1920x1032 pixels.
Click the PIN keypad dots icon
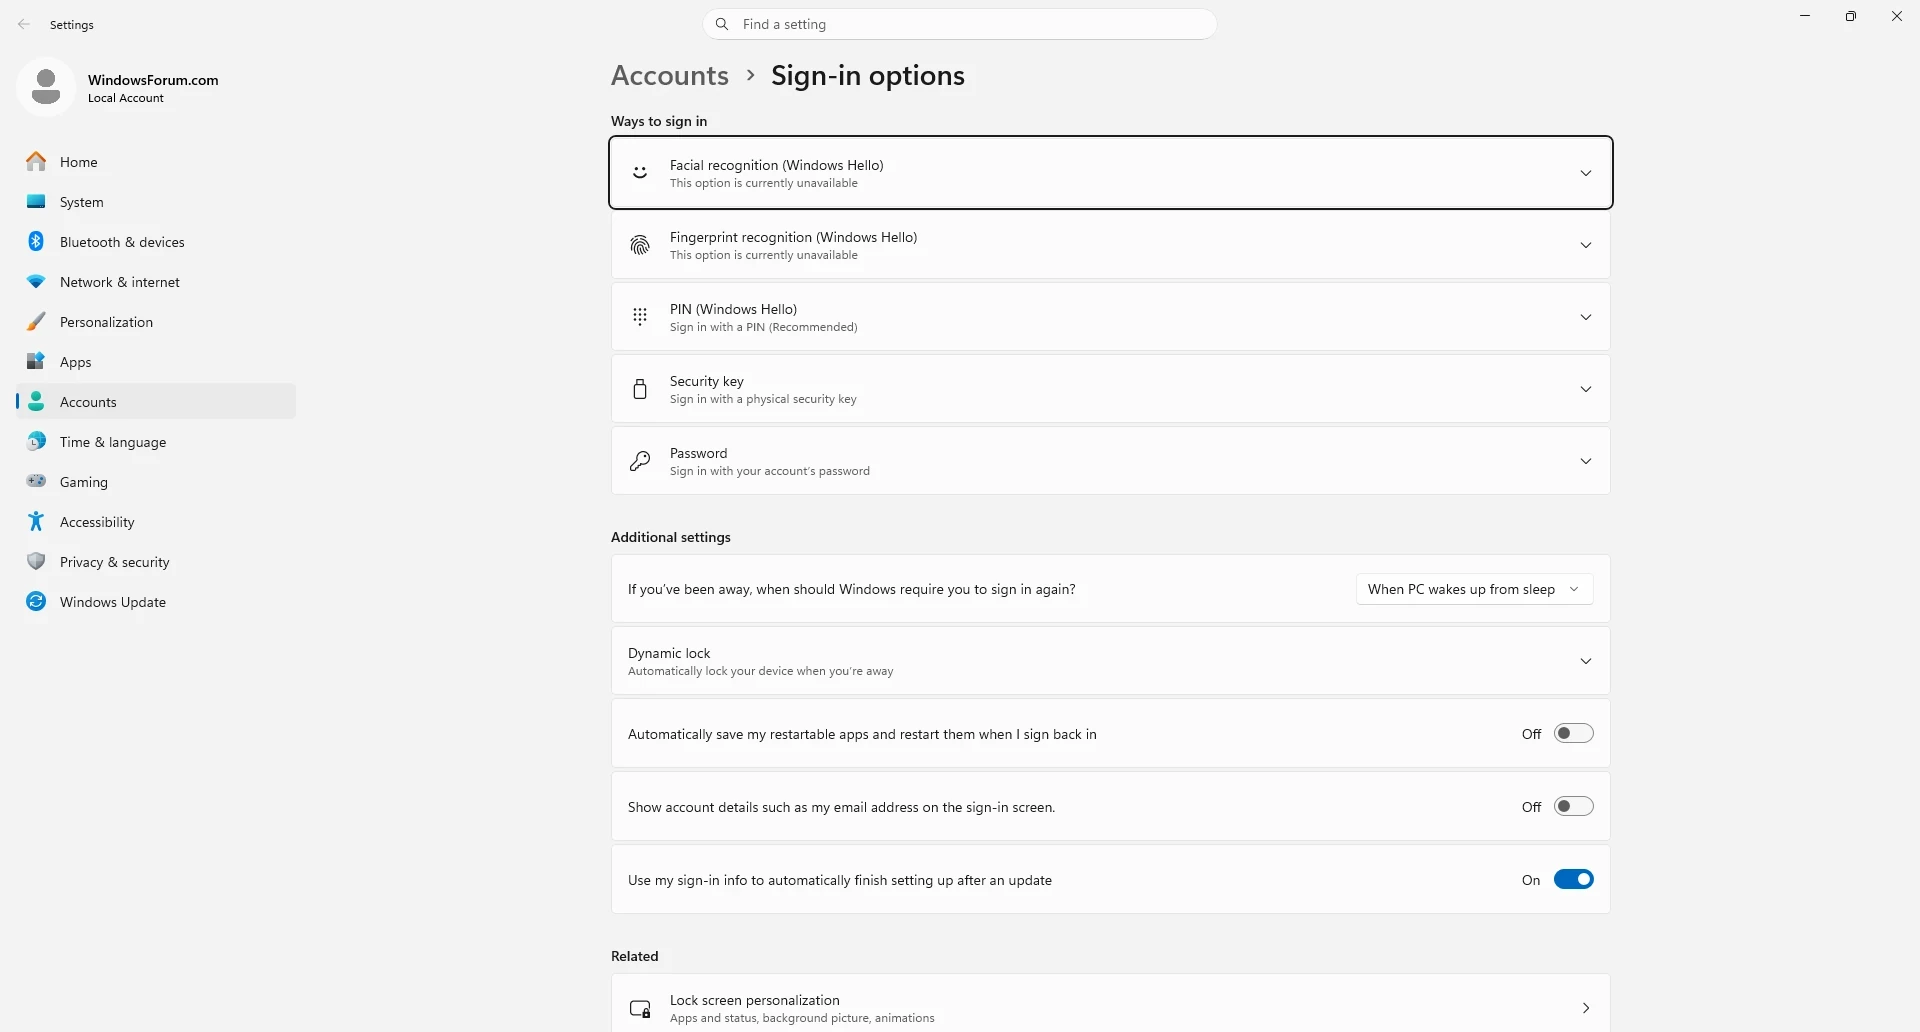(x=640, y=317)
